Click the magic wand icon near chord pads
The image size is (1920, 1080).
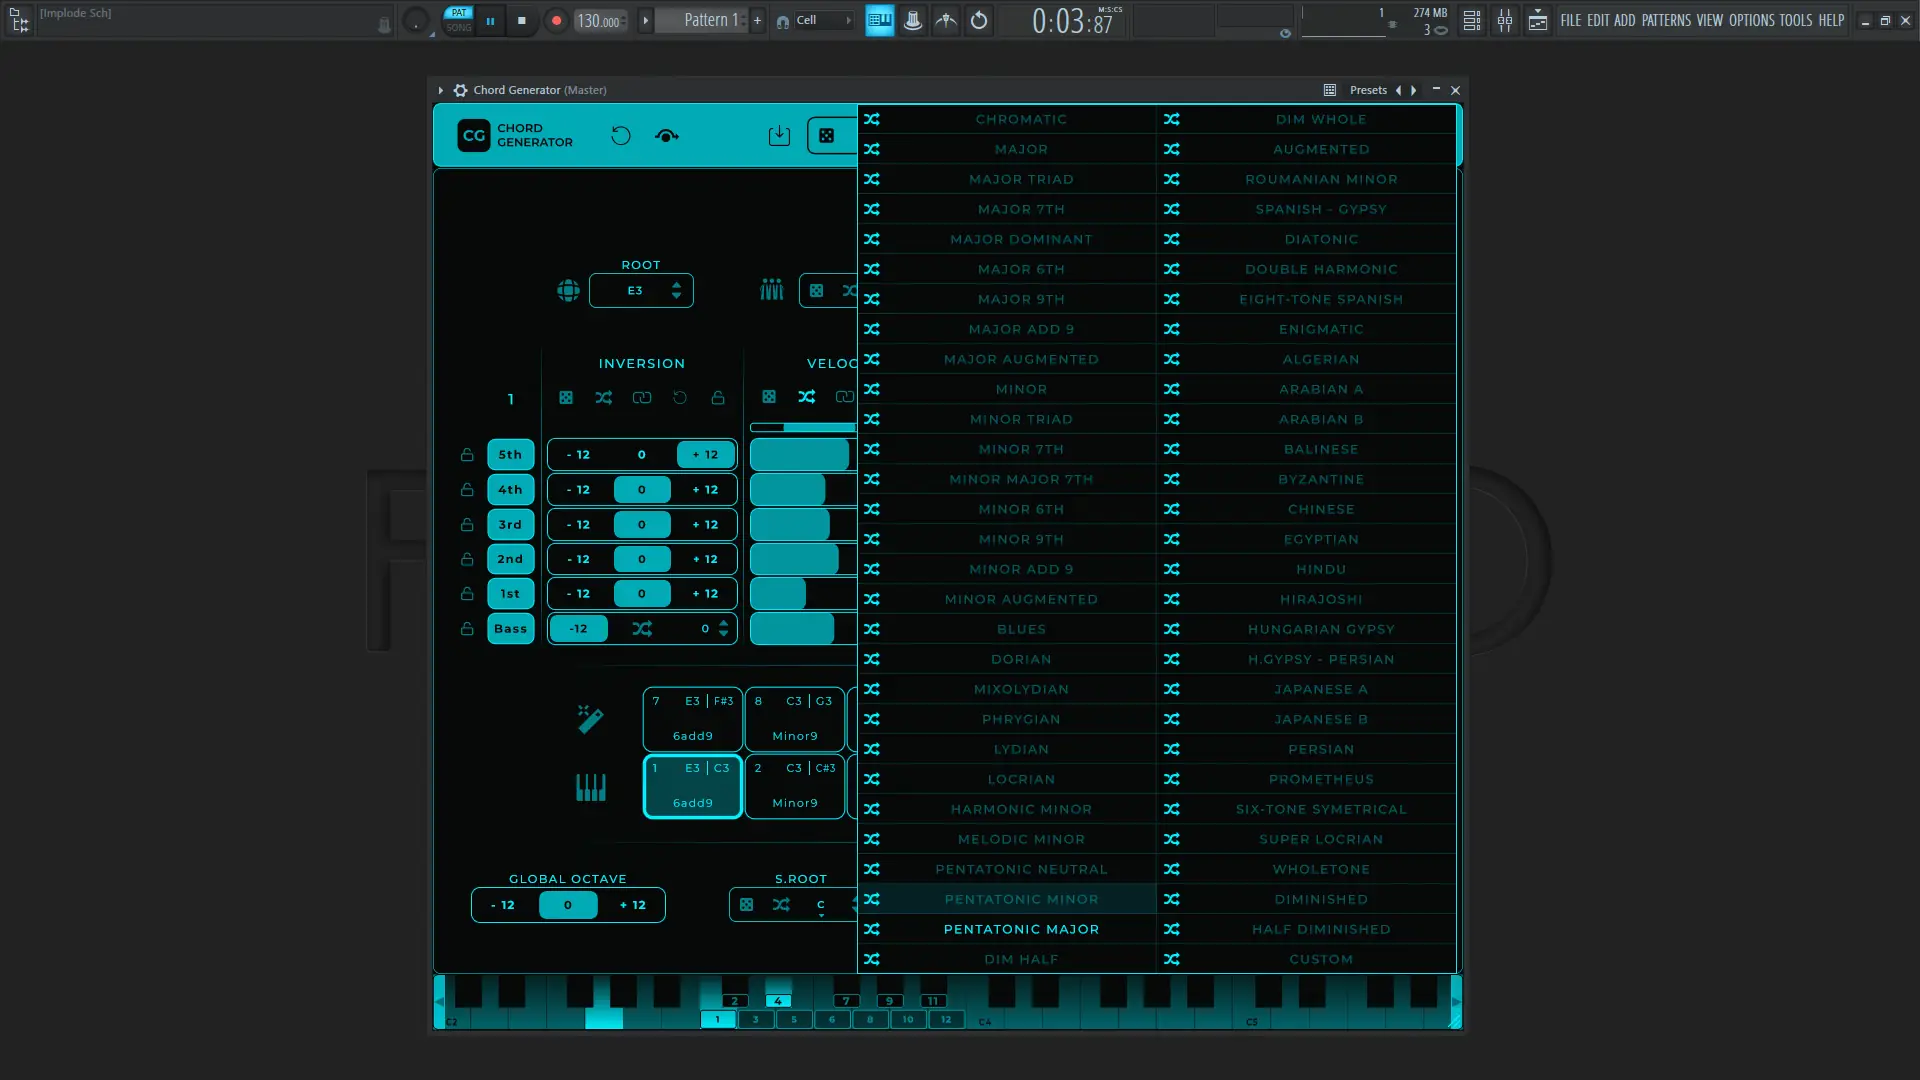[590, 718]
